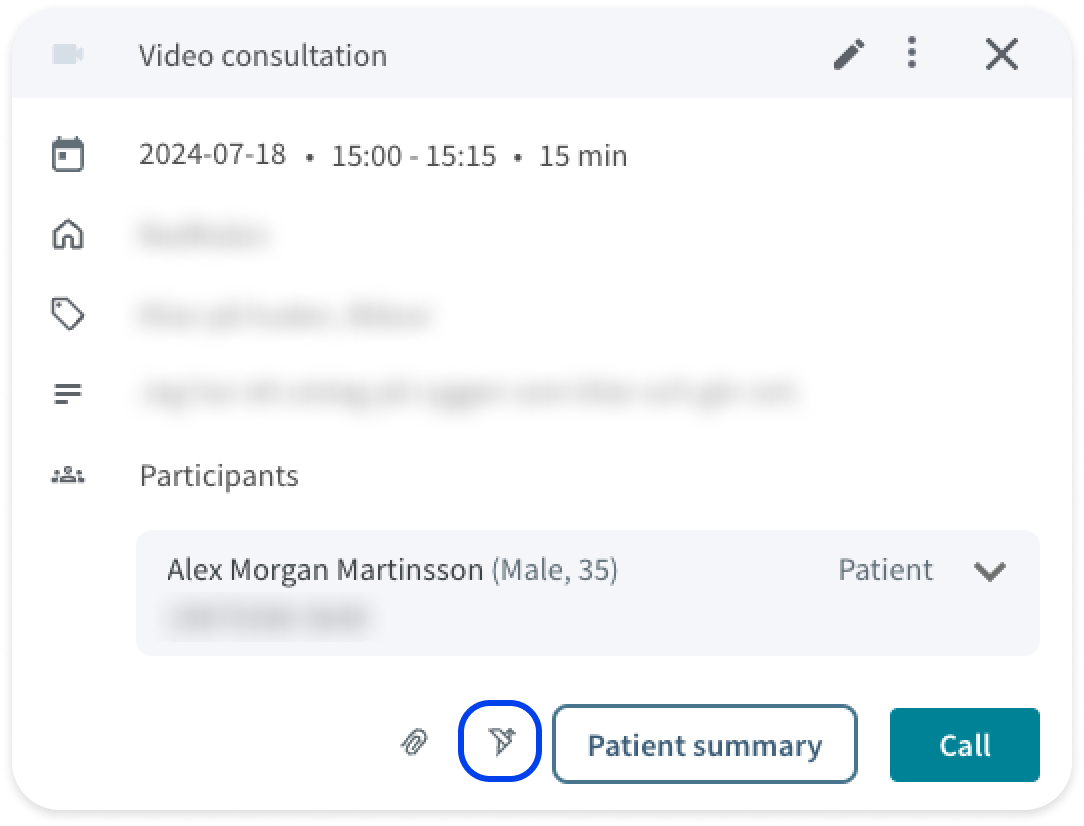Image resolution: width=1084 pixels, height=826 pixels.
Task: Click the calendar date icon
Action: click(68, 153)
